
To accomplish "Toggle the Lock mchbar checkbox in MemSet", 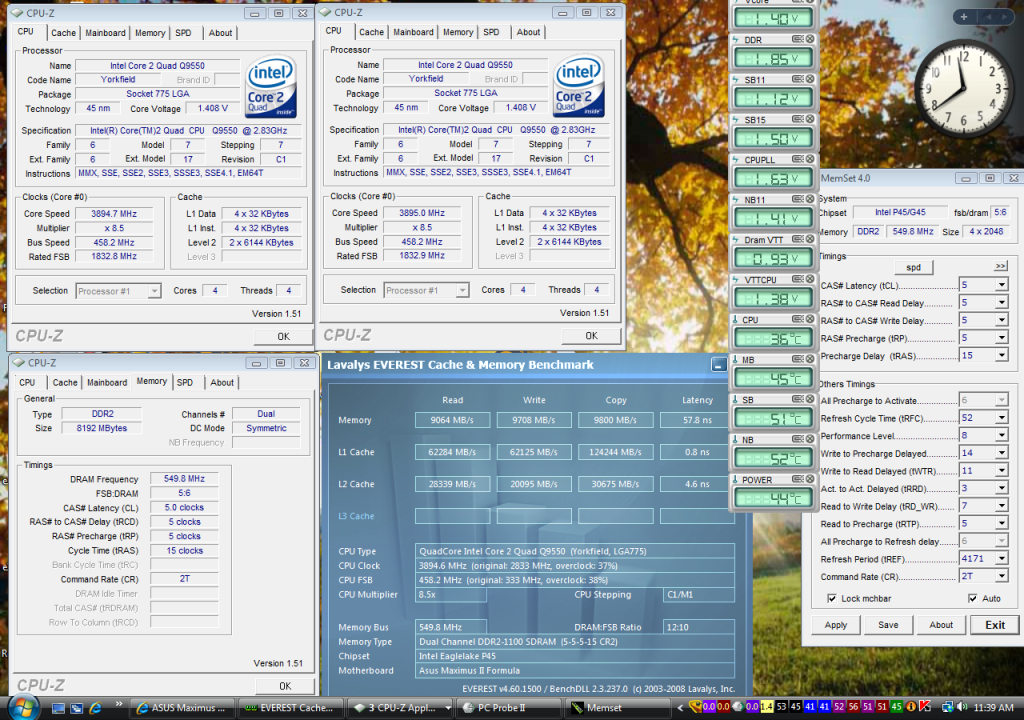I will [x=831, y=598].
